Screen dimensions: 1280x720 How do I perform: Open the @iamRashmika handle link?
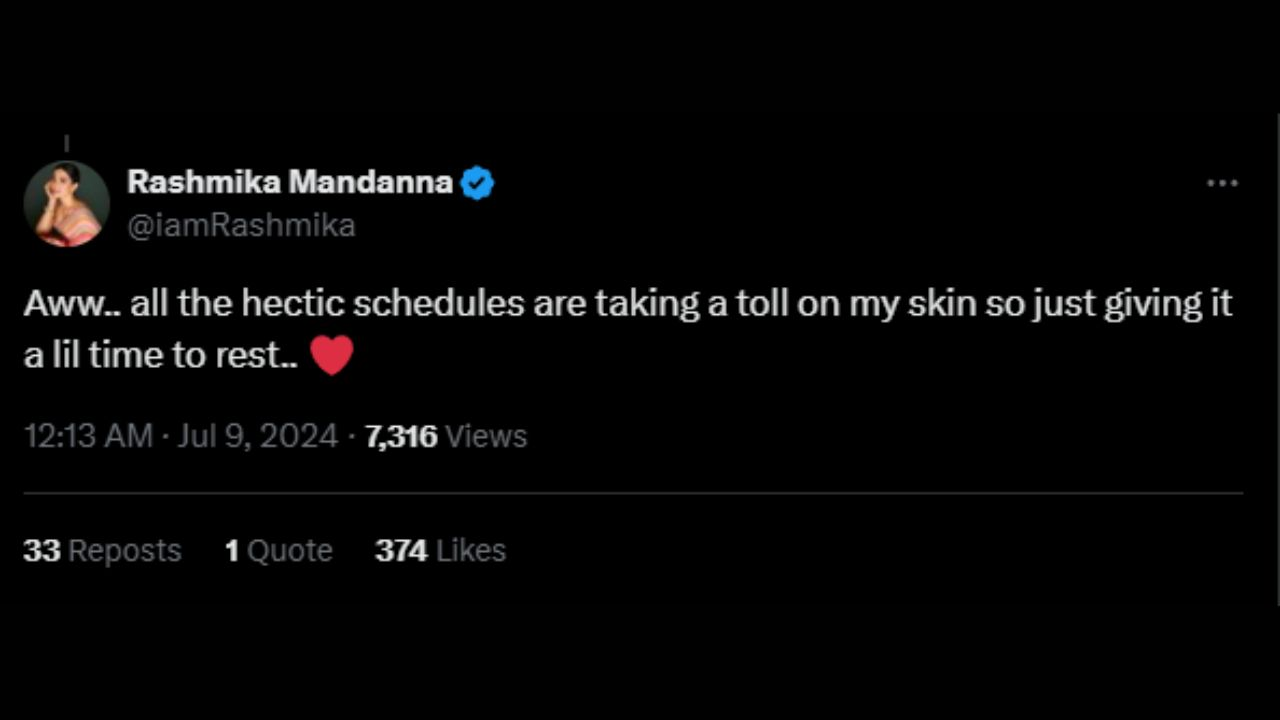(242, 225)
